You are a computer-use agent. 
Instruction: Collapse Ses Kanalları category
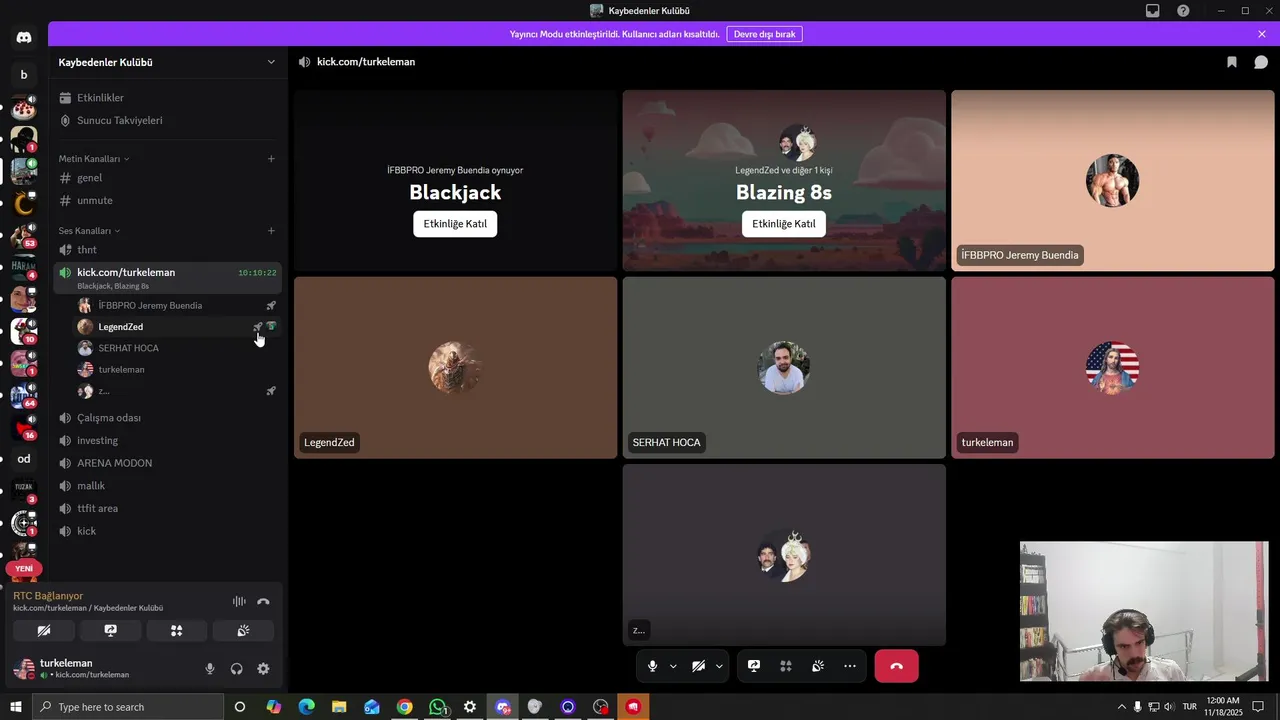click(x=89, y=231)
